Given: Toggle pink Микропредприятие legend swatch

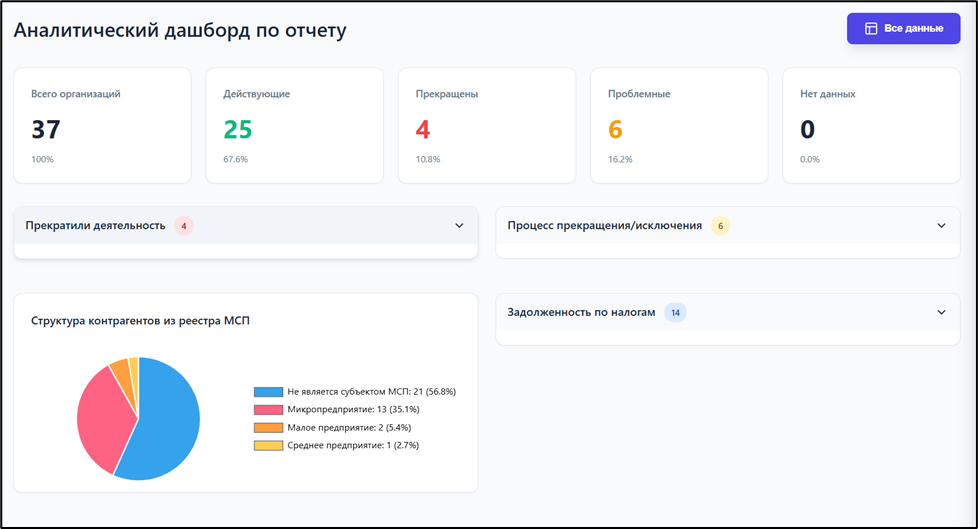Looking at the screenshot, I should tap(268, 410).
